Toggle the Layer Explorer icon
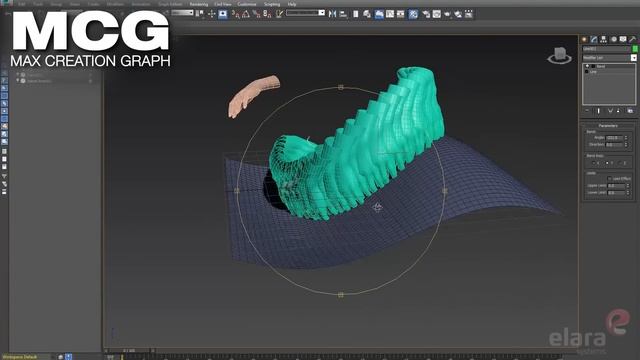The height and width of the screenshot is (360, 640). point(367,14)
